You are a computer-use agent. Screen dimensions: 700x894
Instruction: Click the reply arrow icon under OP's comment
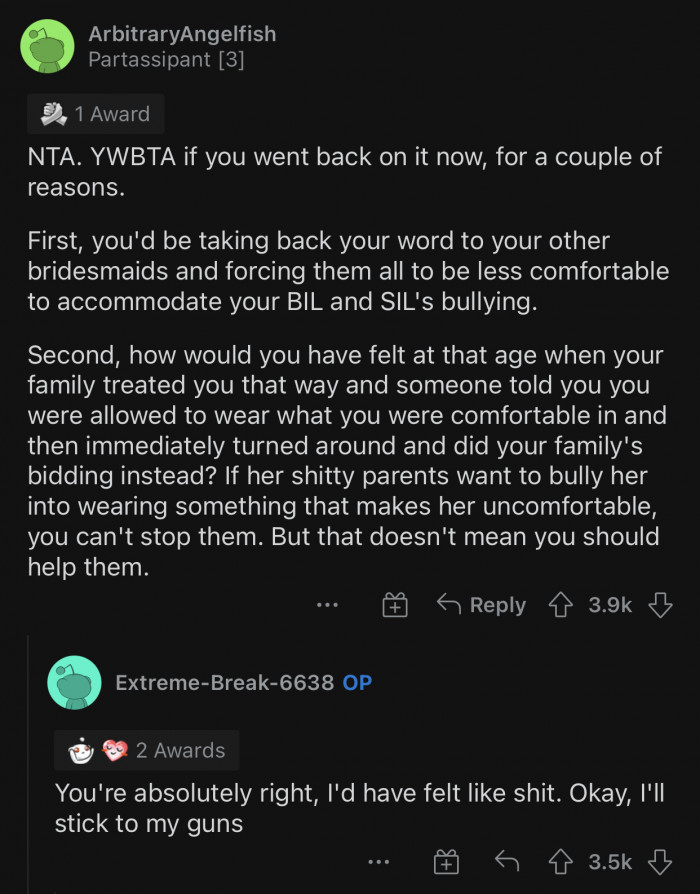[506, 861]
